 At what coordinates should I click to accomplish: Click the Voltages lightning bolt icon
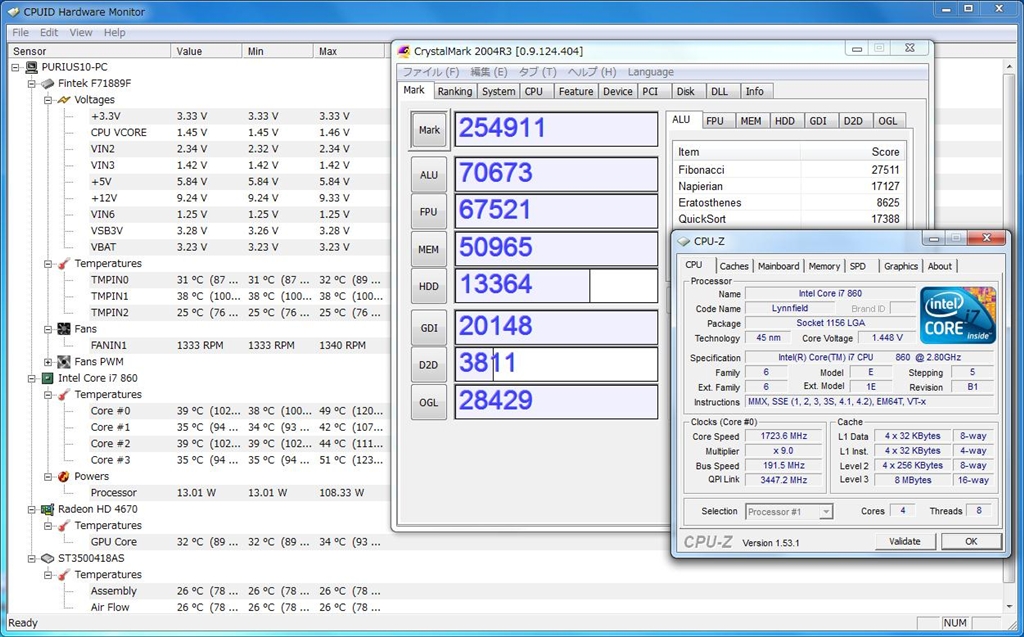[63, 100]
